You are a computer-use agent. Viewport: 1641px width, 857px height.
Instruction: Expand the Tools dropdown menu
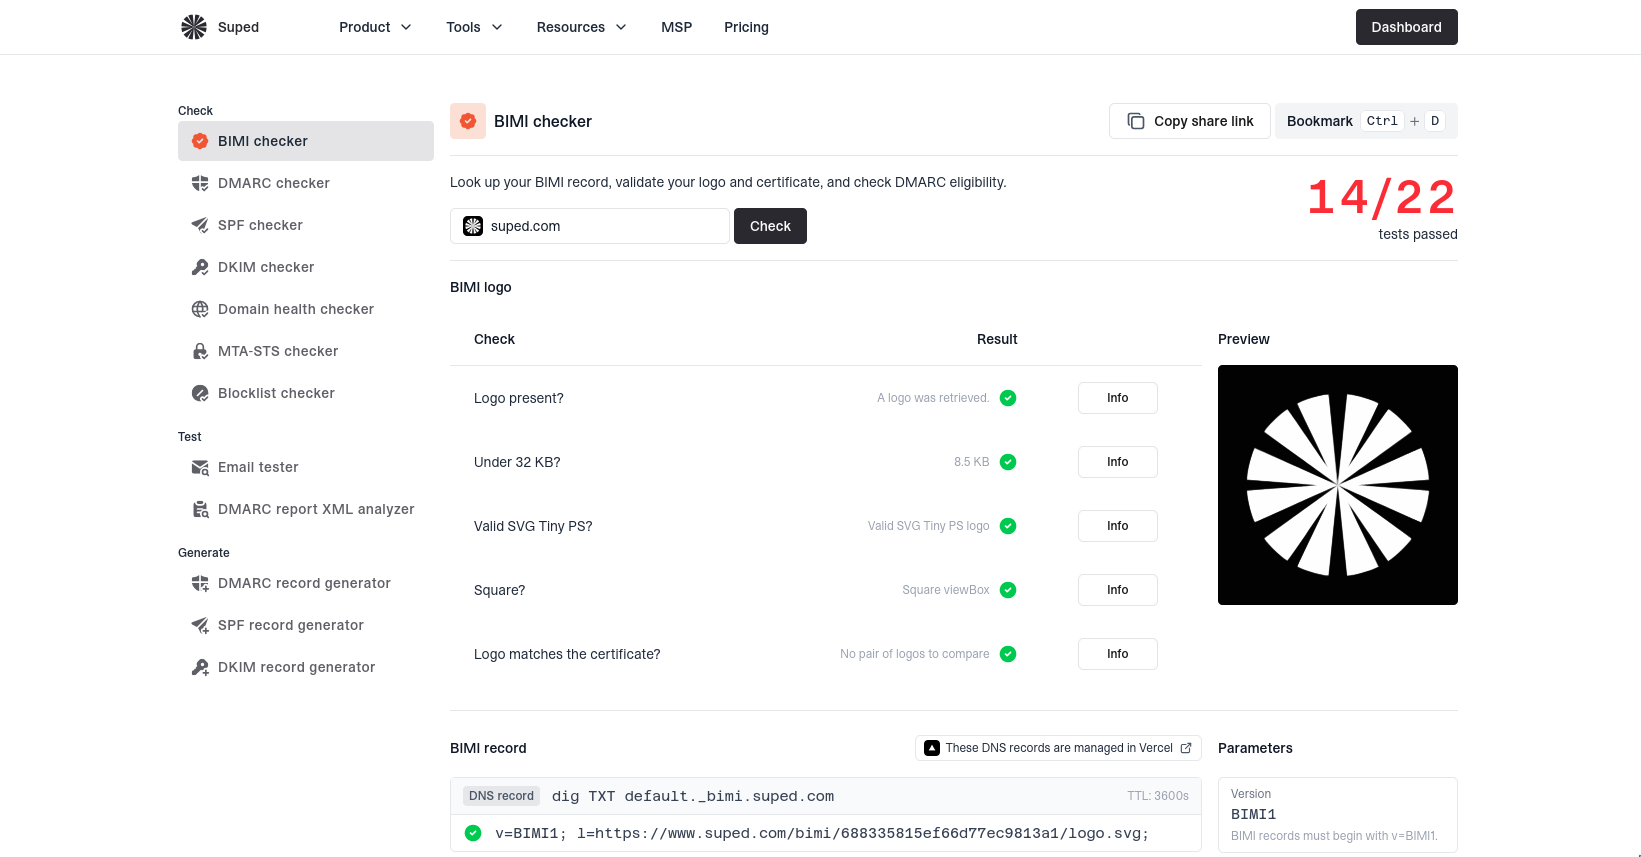pyautogui.click(x=474, y=27)
